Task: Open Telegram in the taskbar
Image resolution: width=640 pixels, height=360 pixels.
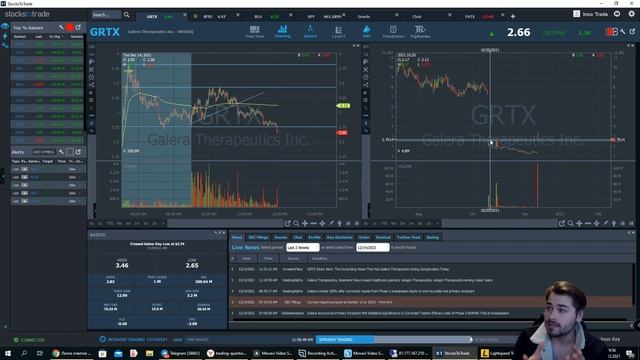Action: 180,353
